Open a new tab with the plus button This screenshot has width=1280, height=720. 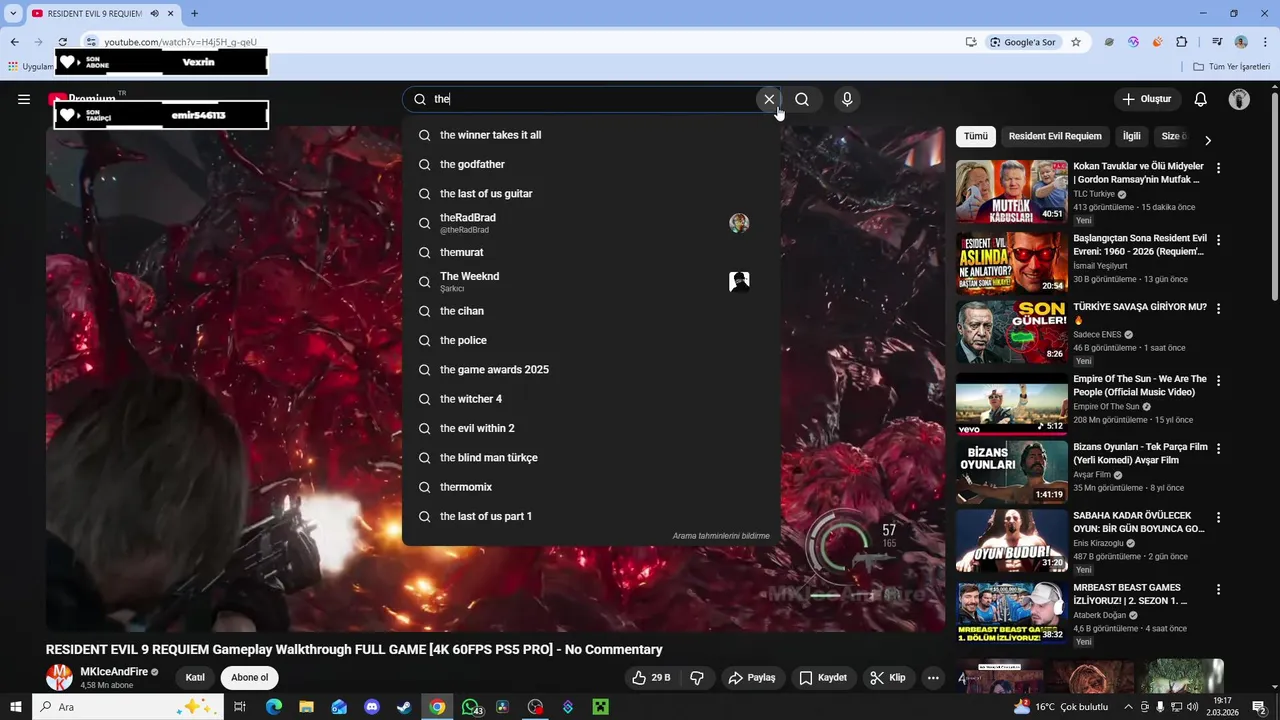(x=194, y=14)
